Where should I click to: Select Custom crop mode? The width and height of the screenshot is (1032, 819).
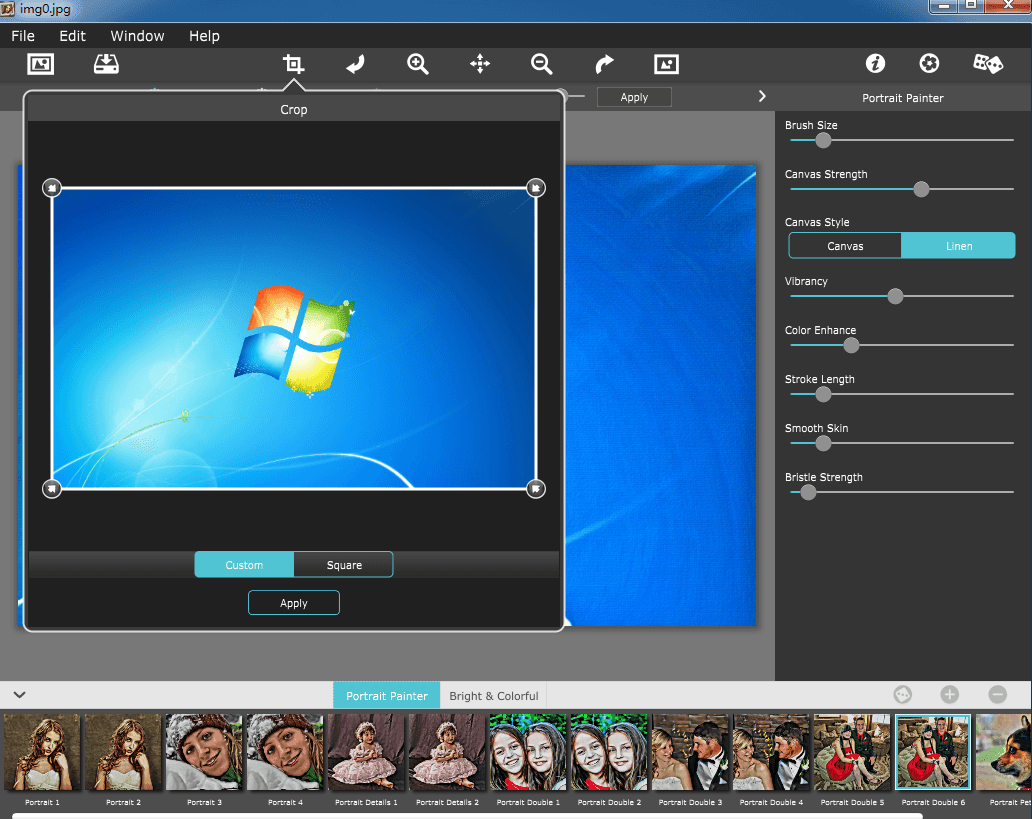tap(244, 565)
